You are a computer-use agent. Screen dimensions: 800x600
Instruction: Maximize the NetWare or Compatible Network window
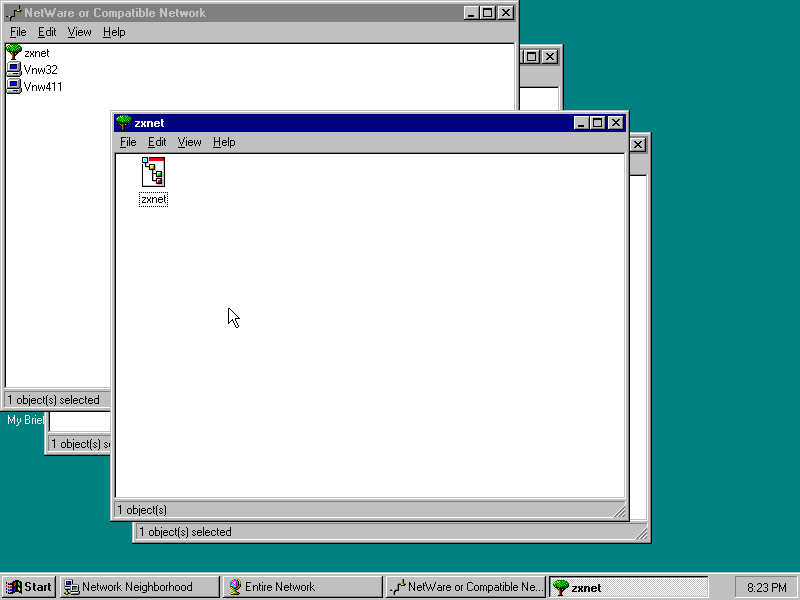click(487, 13)
